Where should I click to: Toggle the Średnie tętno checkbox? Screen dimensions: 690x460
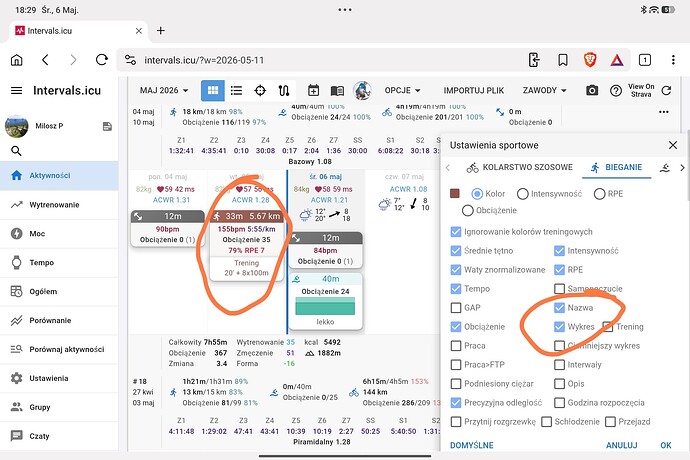click(x=456, y=250)
